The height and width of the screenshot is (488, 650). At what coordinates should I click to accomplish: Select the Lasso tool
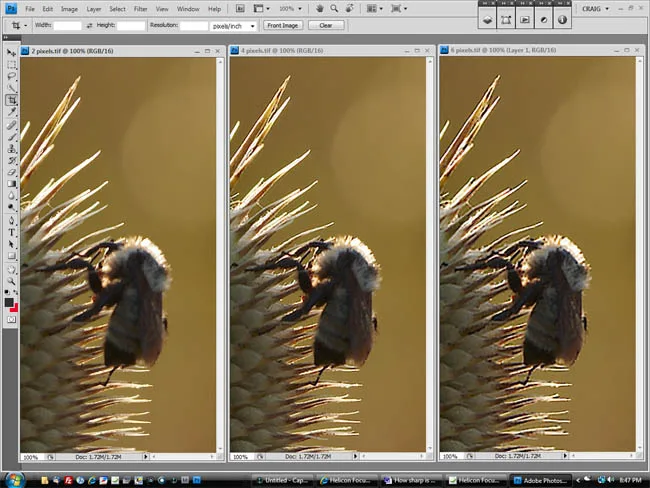click(11, 75)
